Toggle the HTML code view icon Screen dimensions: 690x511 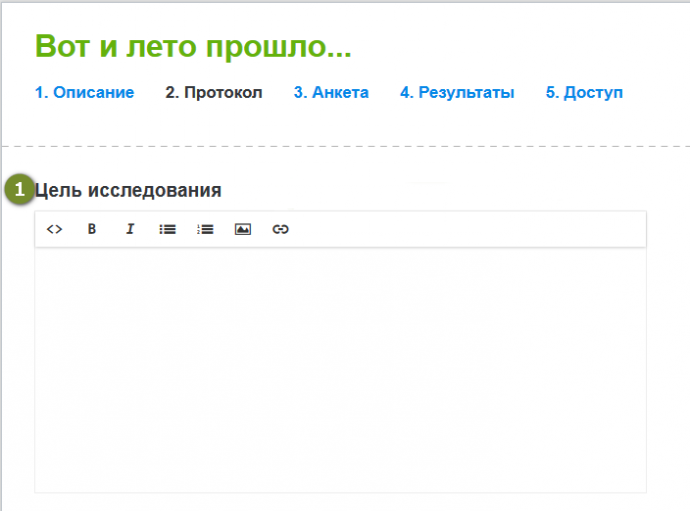coord(55,229)
